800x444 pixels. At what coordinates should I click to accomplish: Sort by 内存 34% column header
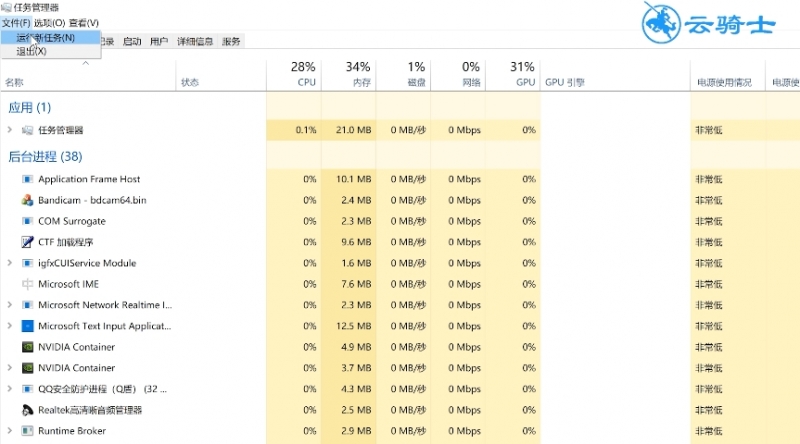348,76
